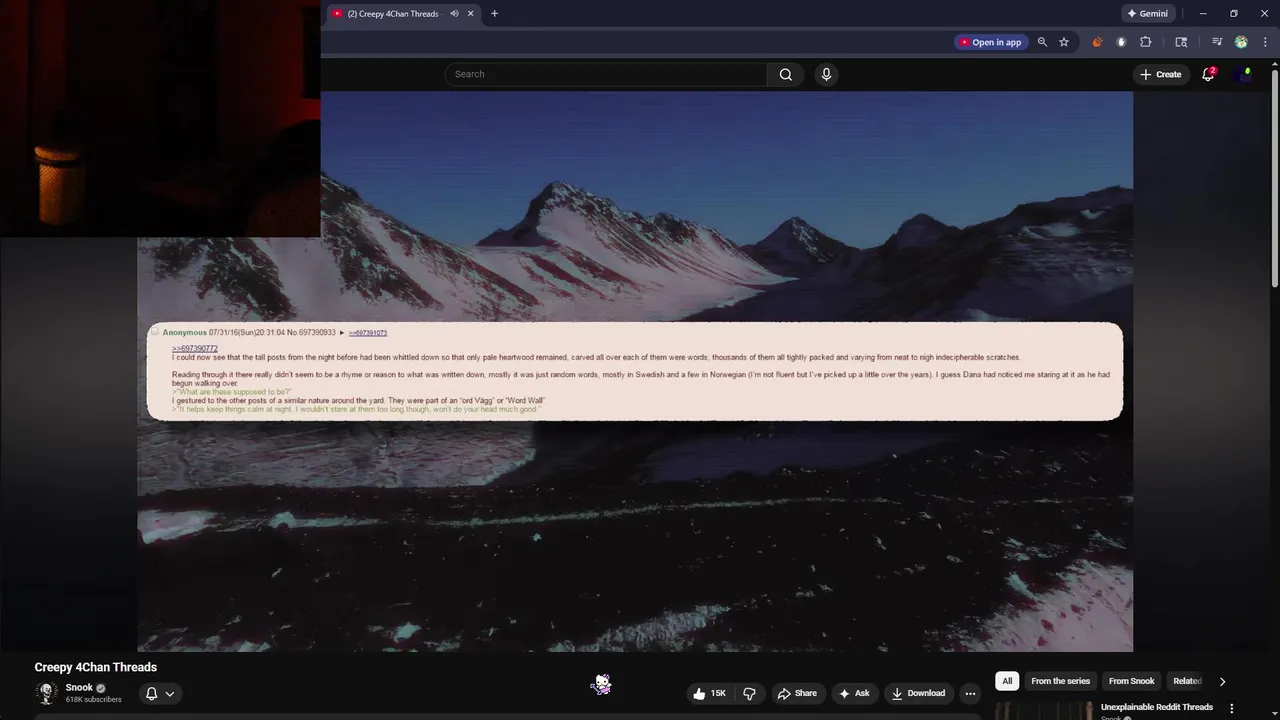Open the Snook channel name link
The width and height of the screenshot is (1280, 720).
coord(79,688)
